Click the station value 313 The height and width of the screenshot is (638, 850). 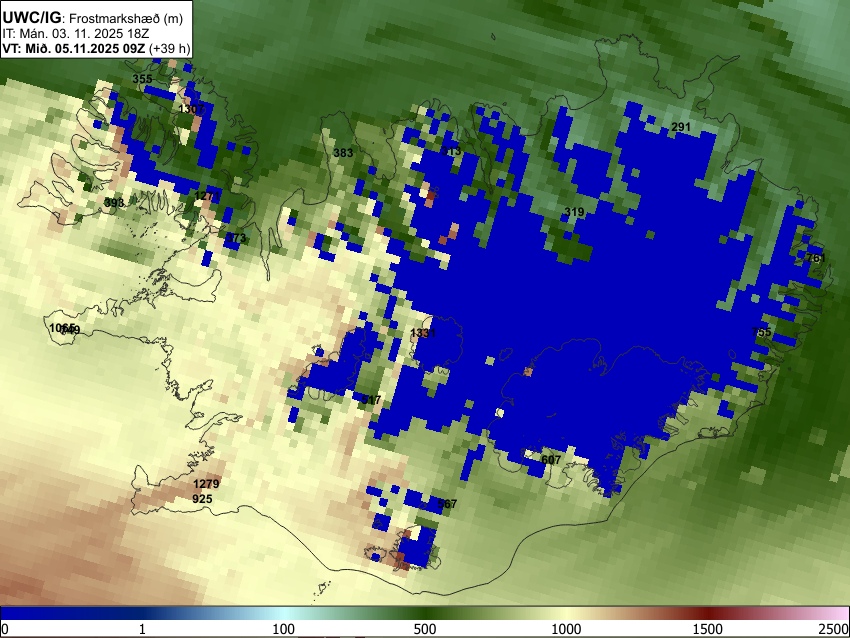(452, 151)
